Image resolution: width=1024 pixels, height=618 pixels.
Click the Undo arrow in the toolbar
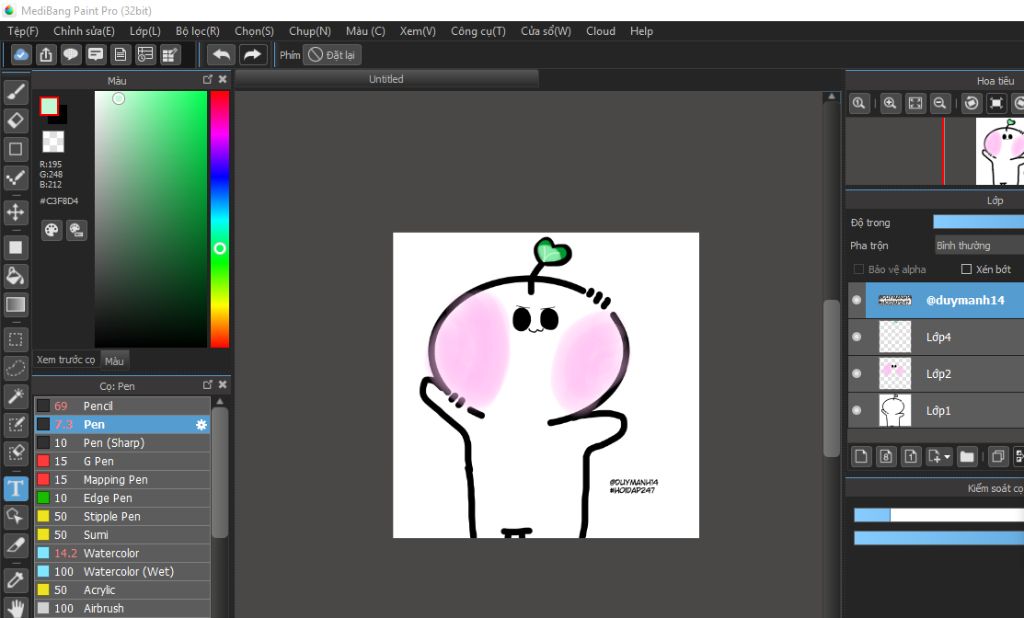point(221,55)
